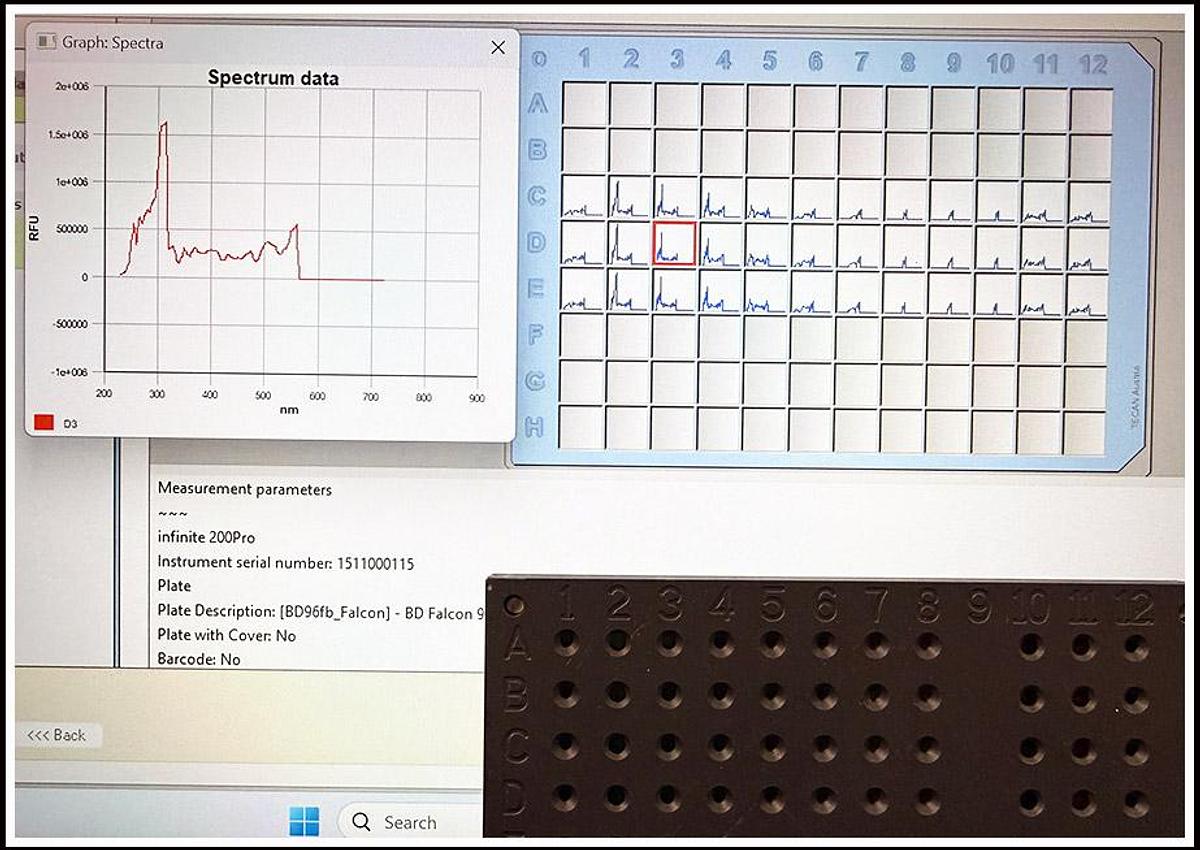Click the select-all circle in plate corner
Viewport: 1200px width, 850px height.
click(x=539, y=60)
